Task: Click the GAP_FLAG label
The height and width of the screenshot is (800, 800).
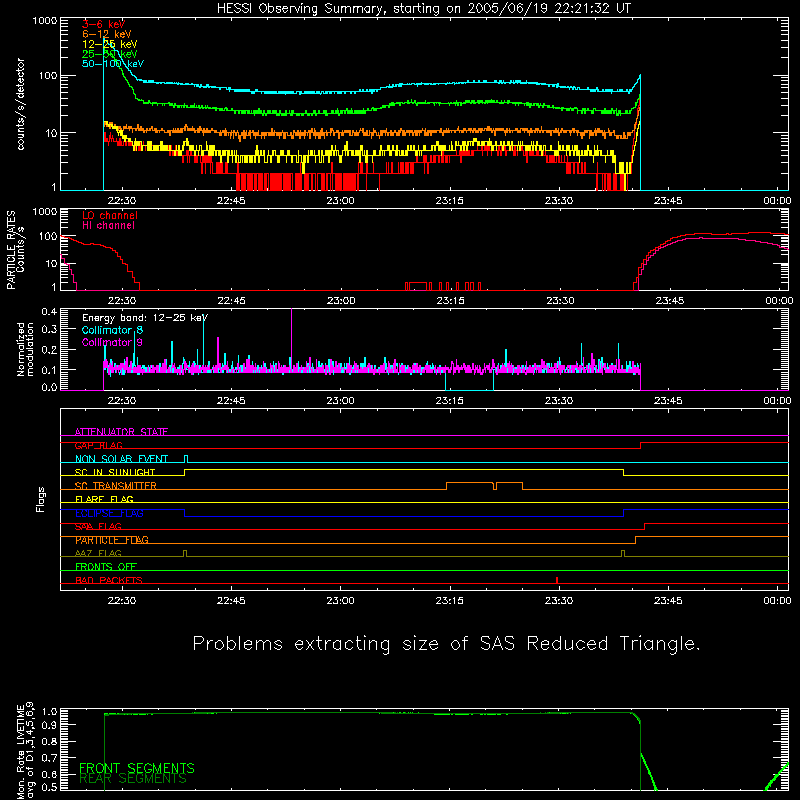Action: 98,445
